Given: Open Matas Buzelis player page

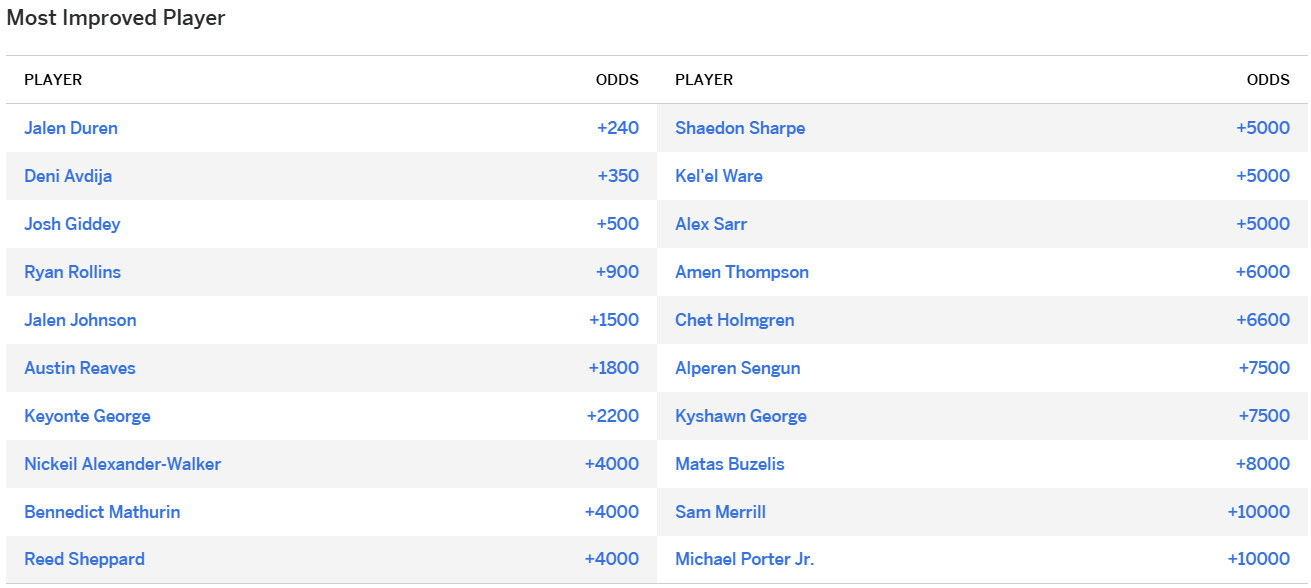Looking at the screenshot, I should pos(730,464).
